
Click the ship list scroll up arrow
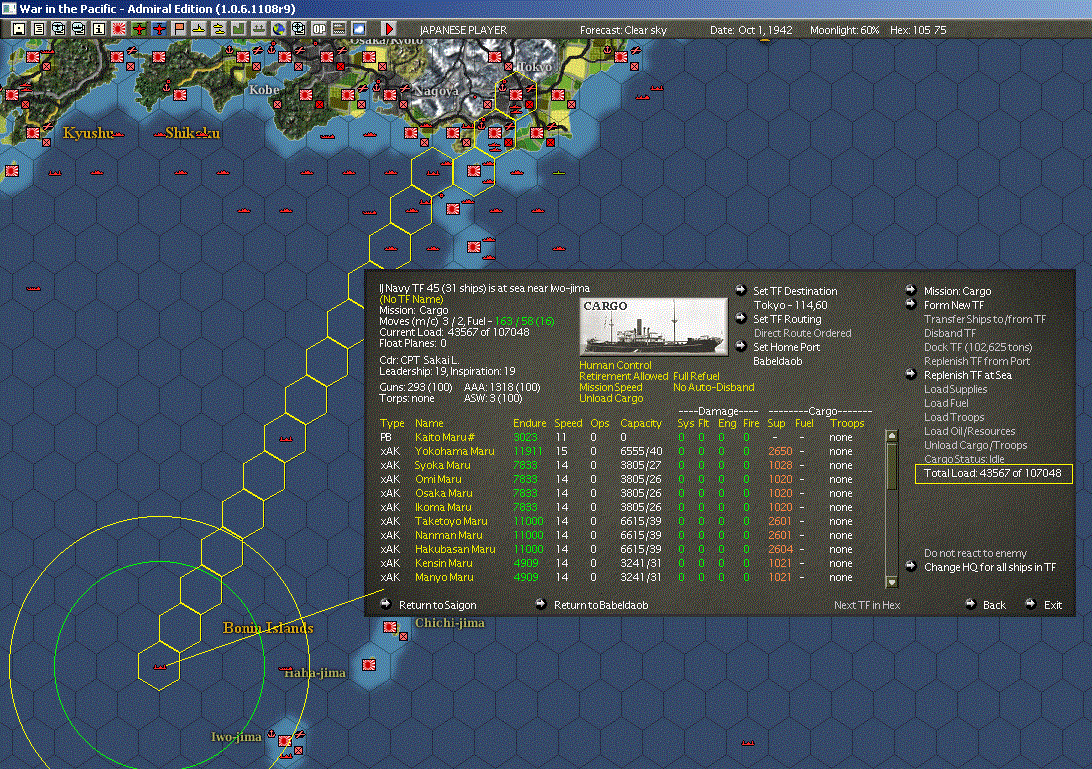(x=891, y=436)
